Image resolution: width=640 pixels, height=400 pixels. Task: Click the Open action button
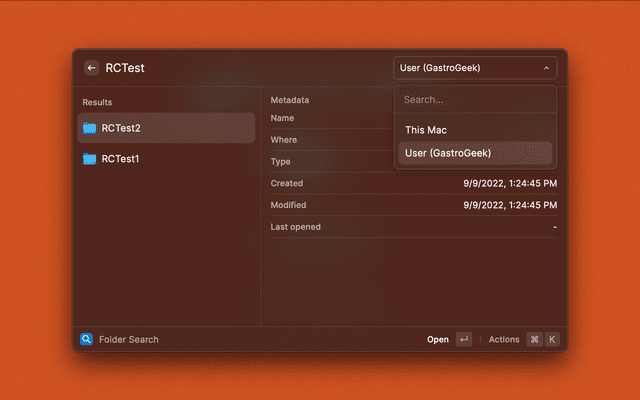coord(438,339)
